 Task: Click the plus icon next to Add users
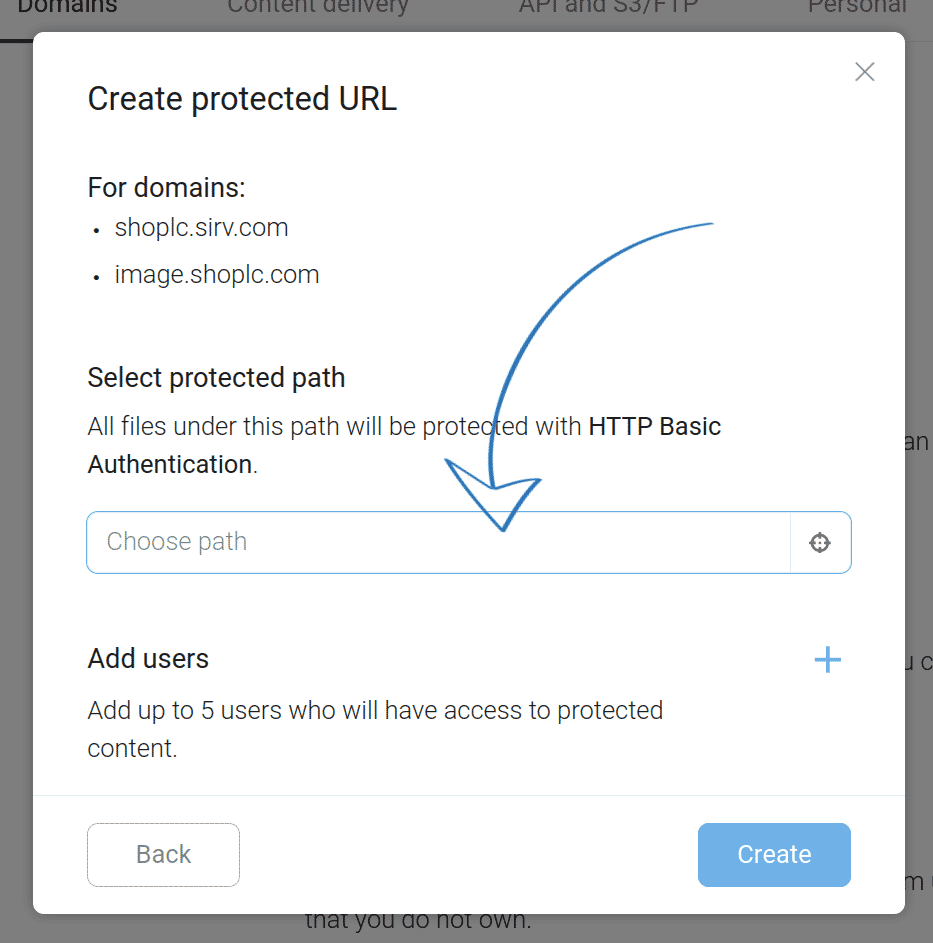827,659
